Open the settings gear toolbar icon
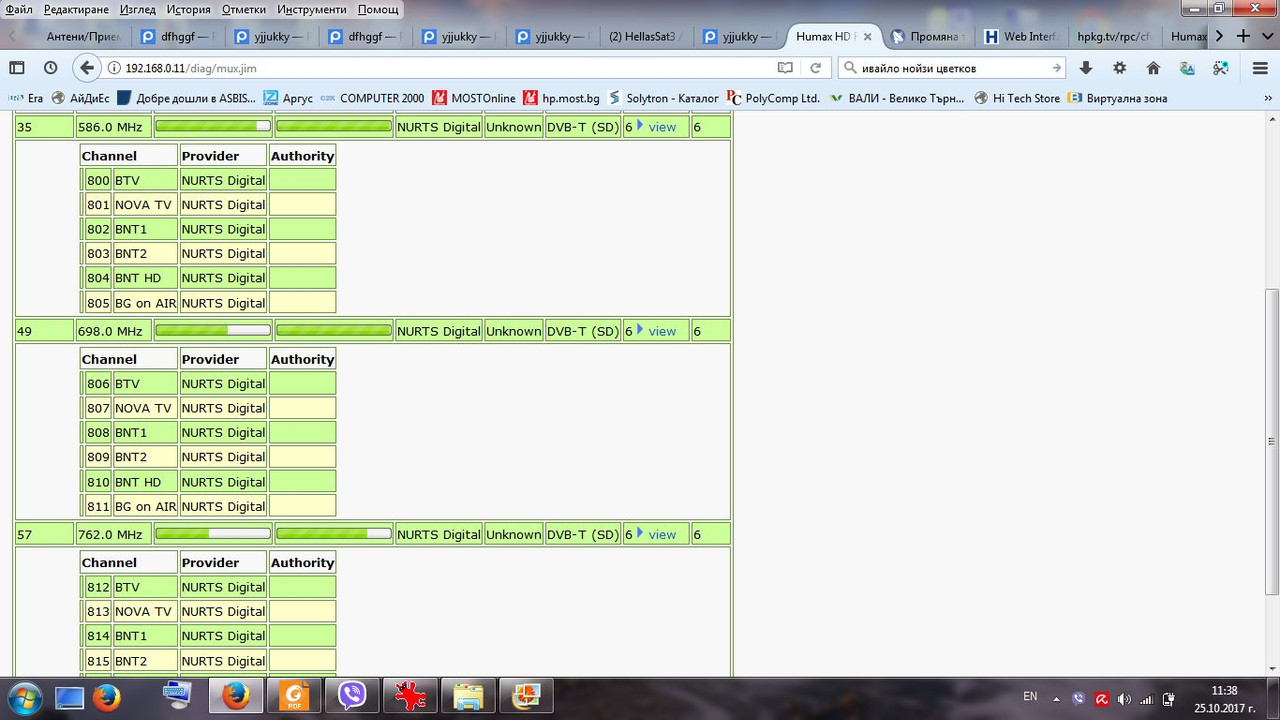The height and width of the screenshot is (720, 1280). (x=1119, y=68)
